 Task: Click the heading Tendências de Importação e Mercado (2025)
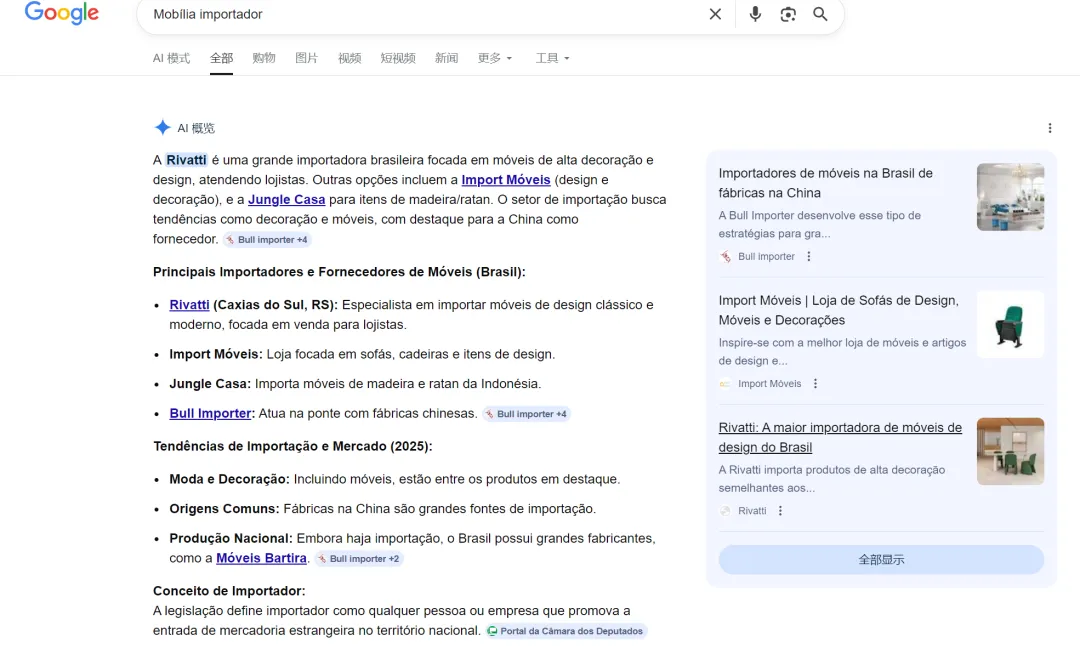pos(293,446)
